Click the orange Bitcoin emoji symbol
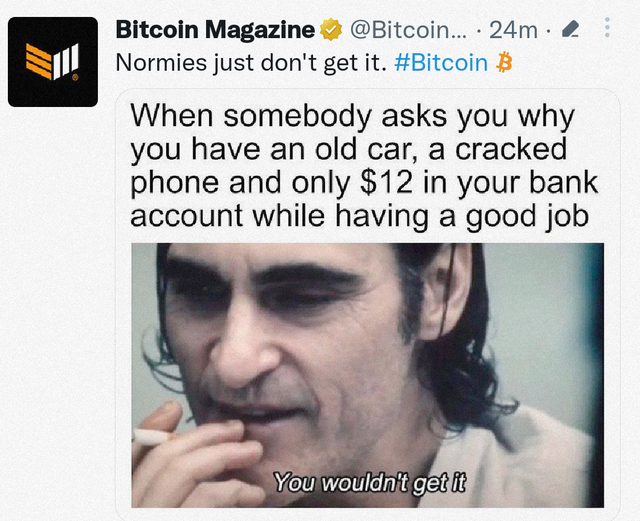 click(504, 62)
